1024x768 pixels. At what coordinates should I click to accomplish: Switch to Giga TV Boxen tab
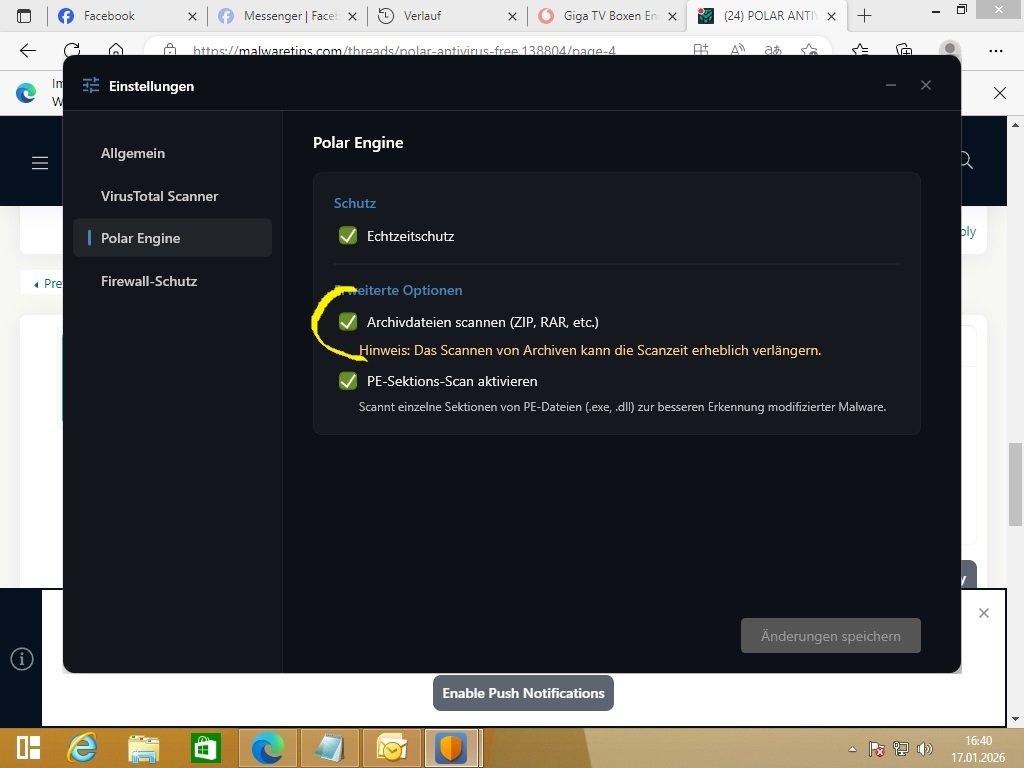pyautogui.click(x=609, y=16)
